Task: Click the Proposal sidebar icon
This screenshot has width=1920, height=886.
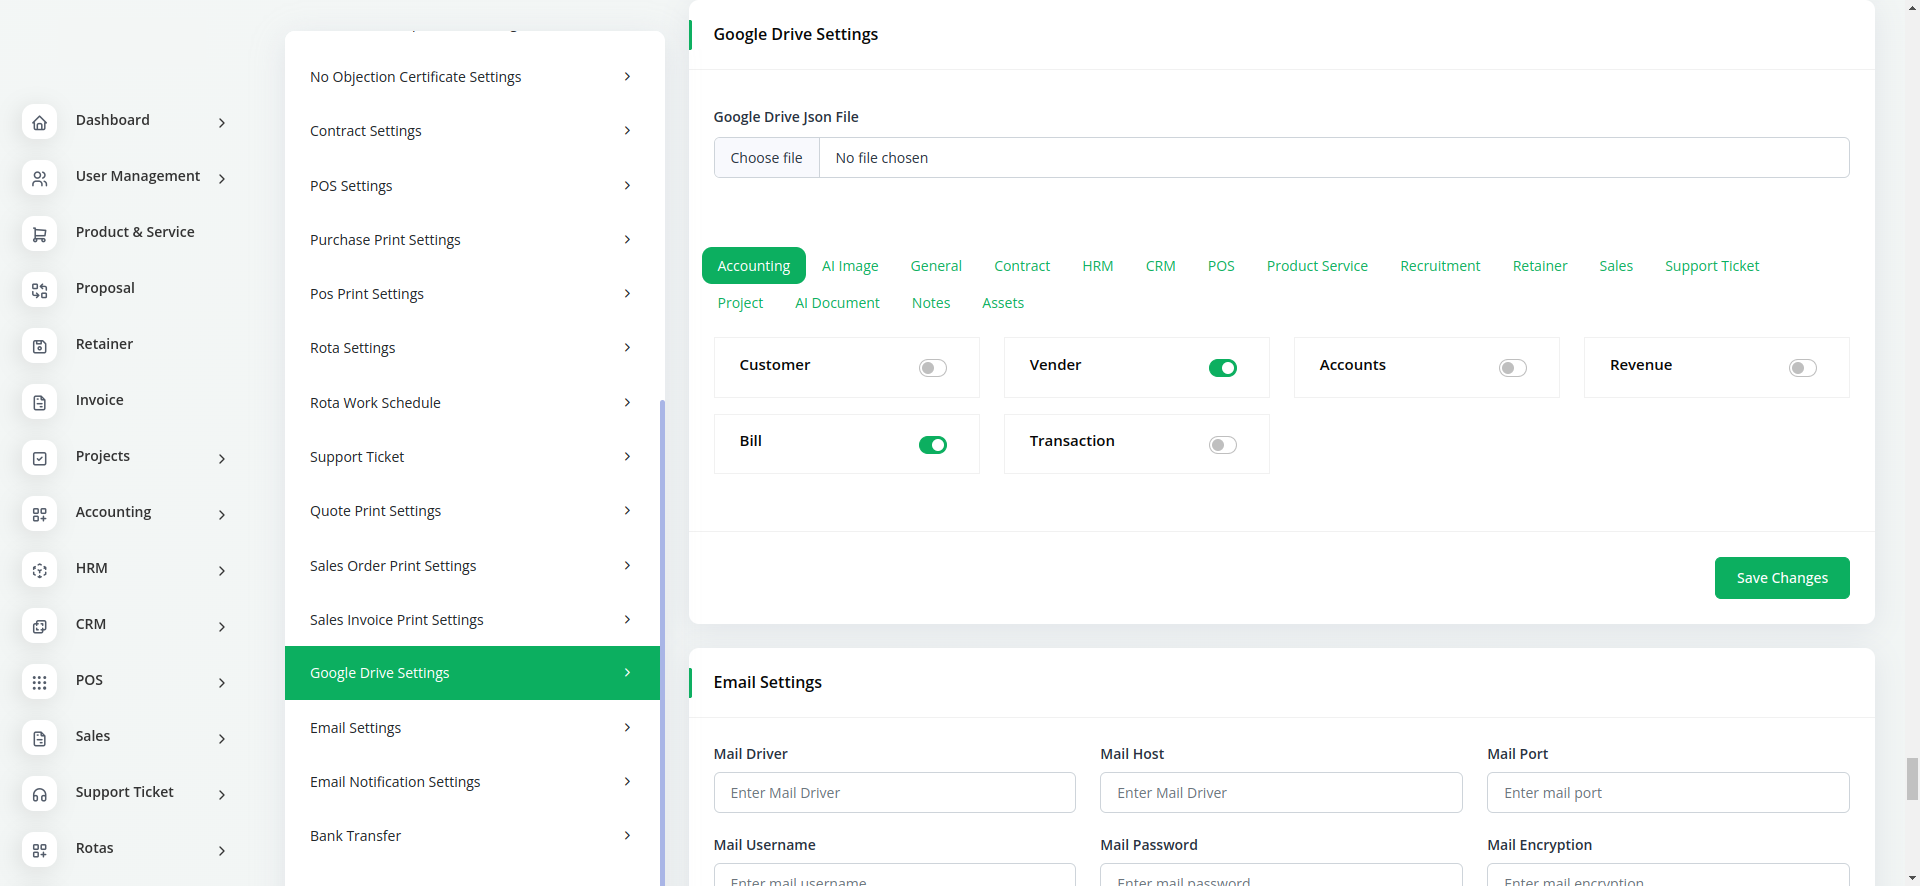Action: [x=39, y=291]
